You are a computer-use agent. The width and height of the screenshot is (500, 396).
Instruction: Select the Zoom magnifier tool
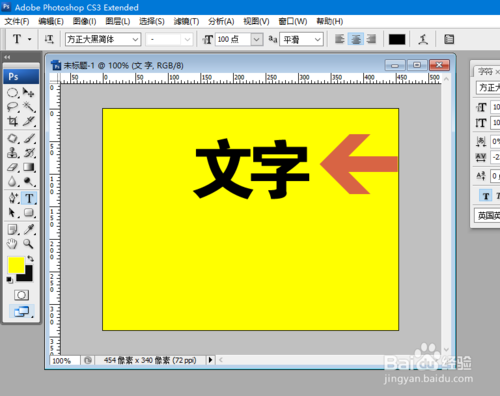(x=29, y=244)
